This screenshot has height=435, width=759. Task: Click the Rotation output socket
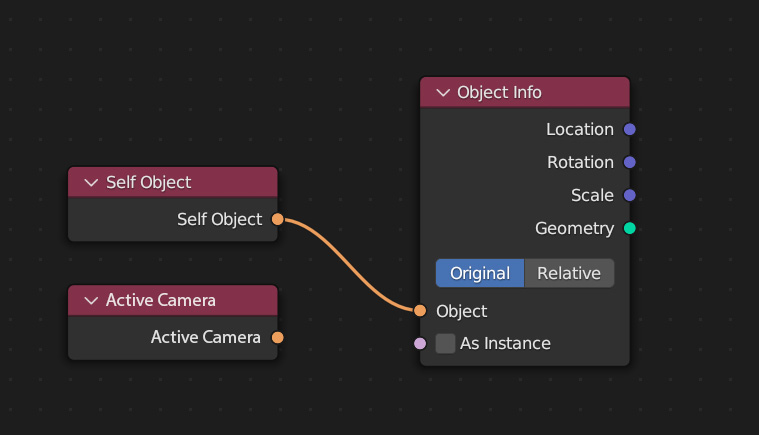629,162
